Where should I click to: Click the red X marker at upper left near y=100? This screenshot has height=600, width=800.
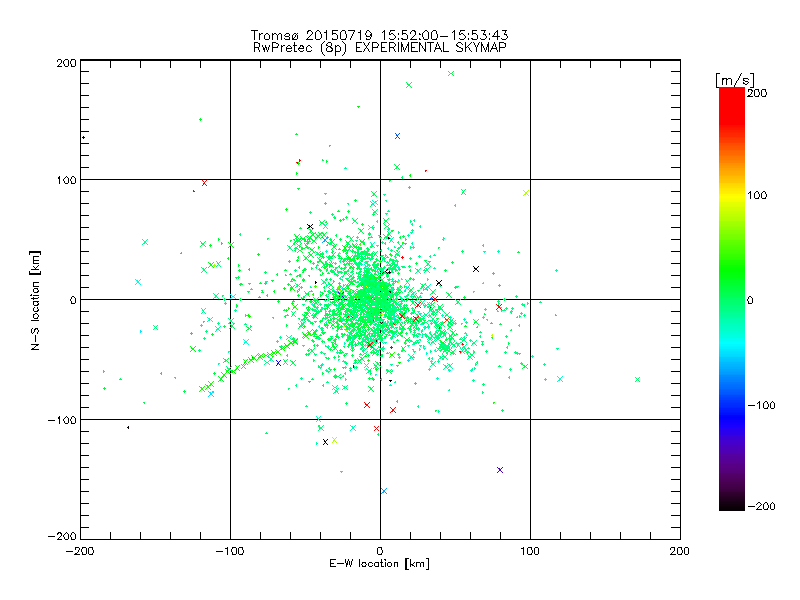(205, 183)
